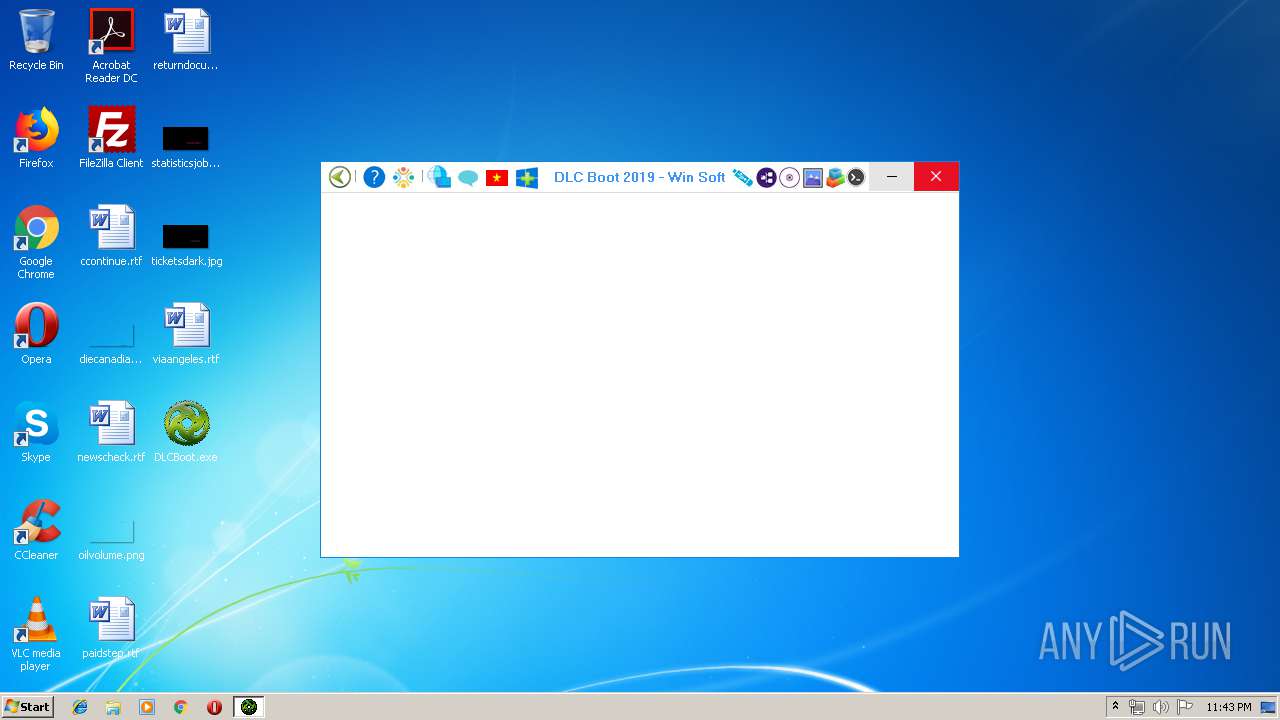This screenshot has height=720, width=1280.
Task: Open the colored blocks stack icon
Action: point(835,177)
